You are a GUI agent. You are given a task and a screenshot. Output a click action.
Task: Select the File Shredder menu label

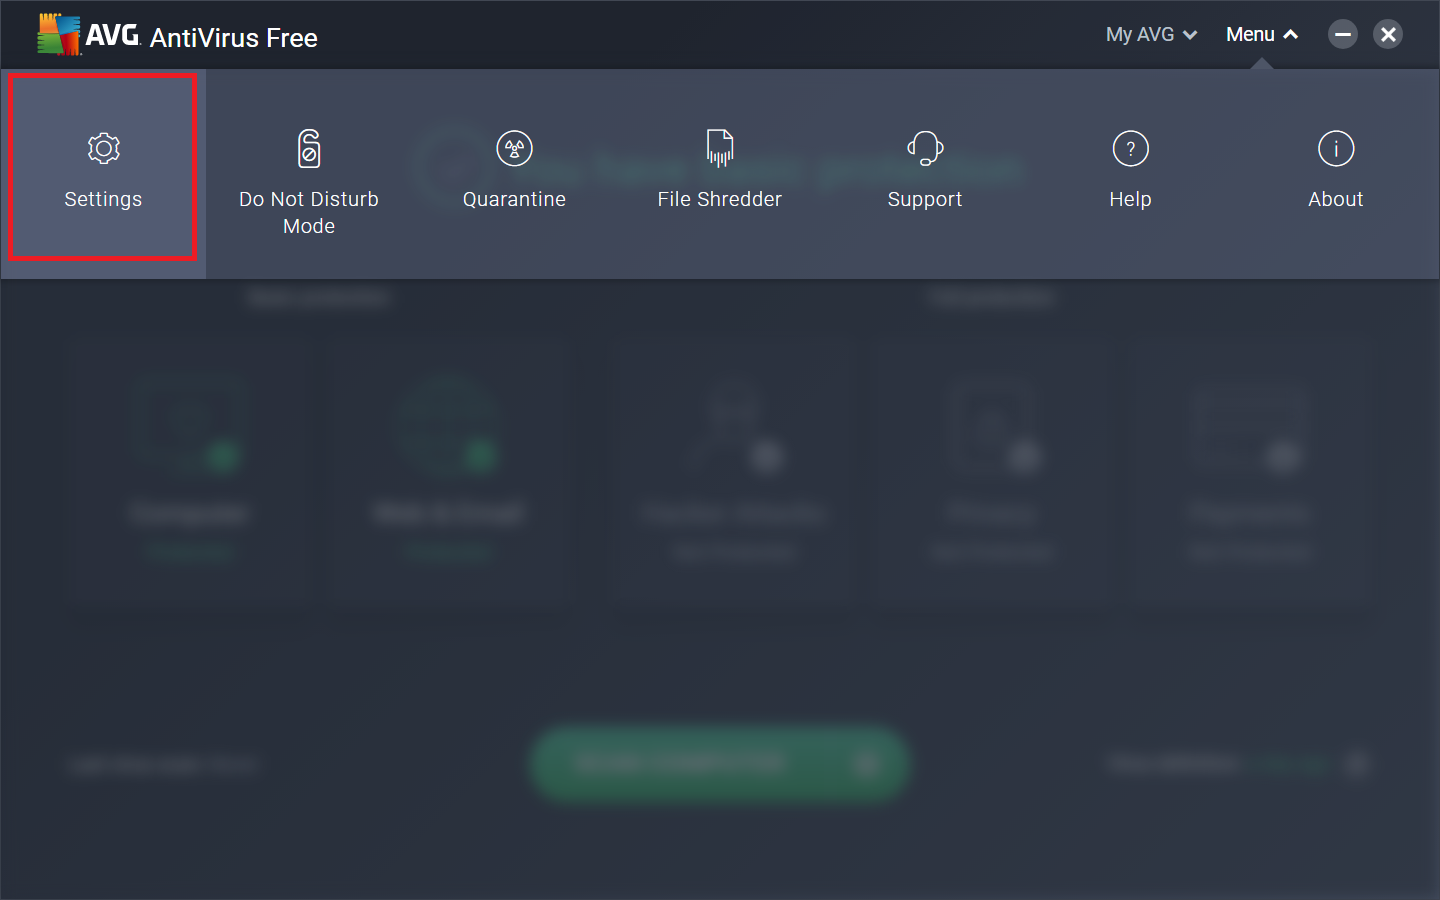719,199
